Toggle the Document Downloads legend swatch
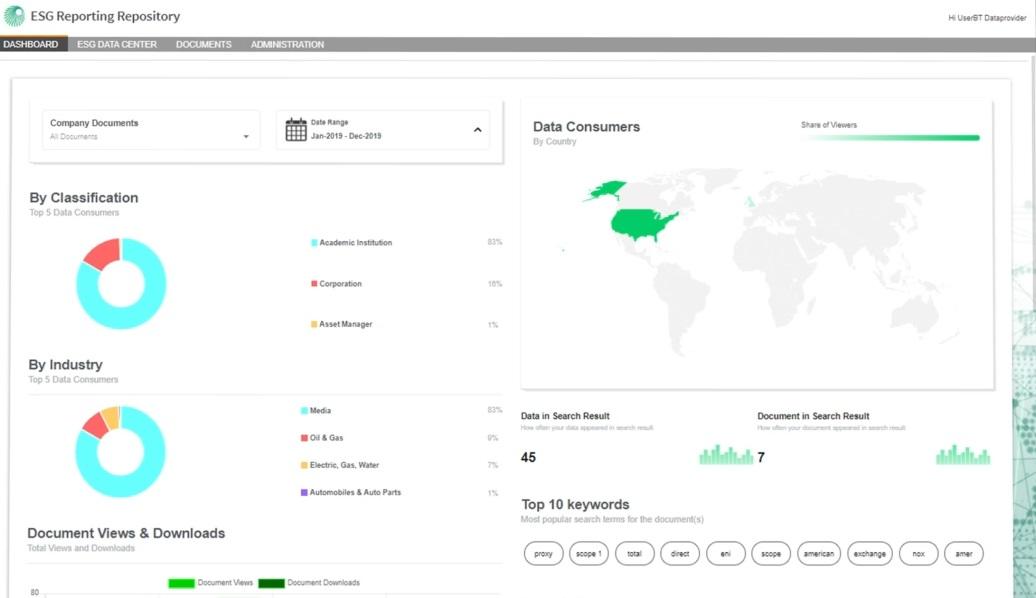 pyautogui.click(x=271, y=583)
